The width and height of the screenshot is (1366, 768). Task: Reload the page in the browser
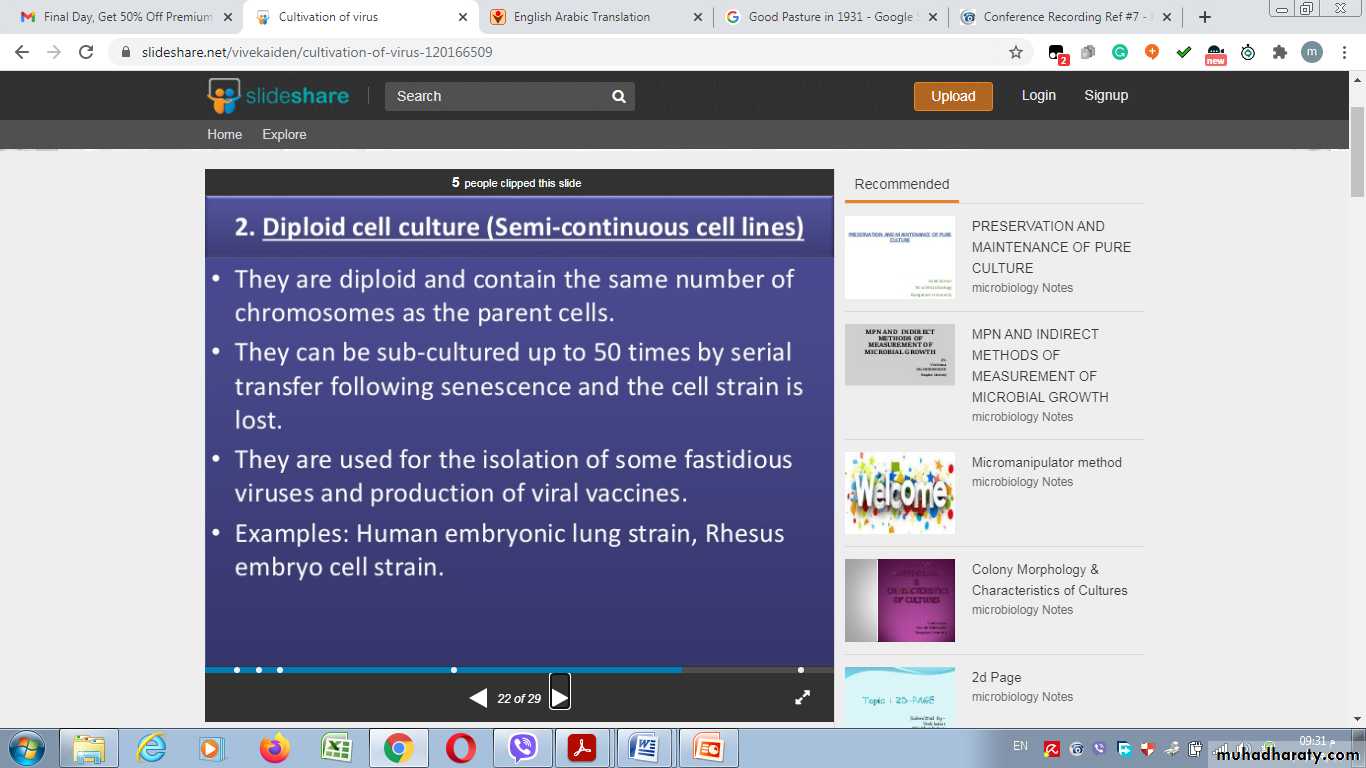pos(87,52)
